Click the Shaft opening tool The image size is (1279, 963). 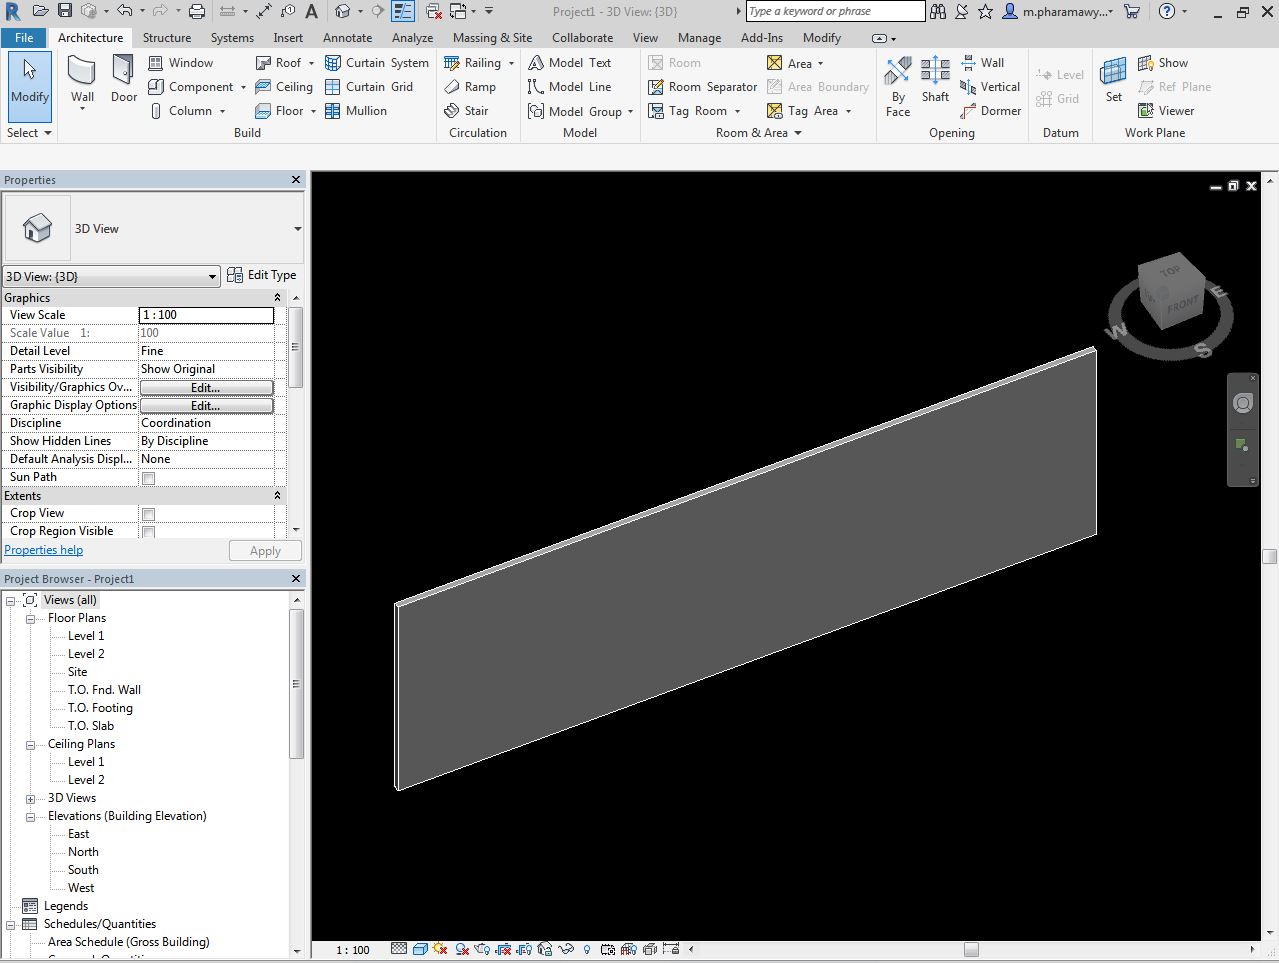point(935,79)
